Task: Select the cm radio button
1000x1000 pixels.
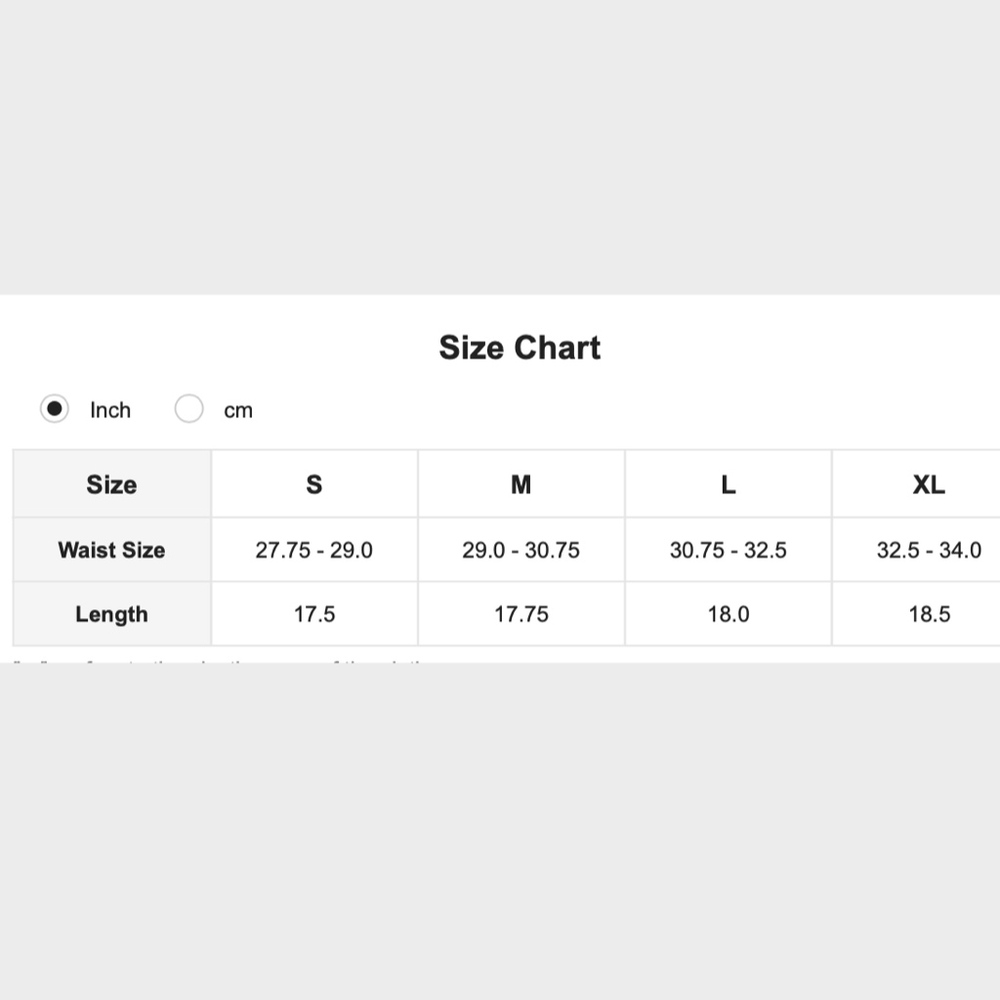Action: (189, 408)
